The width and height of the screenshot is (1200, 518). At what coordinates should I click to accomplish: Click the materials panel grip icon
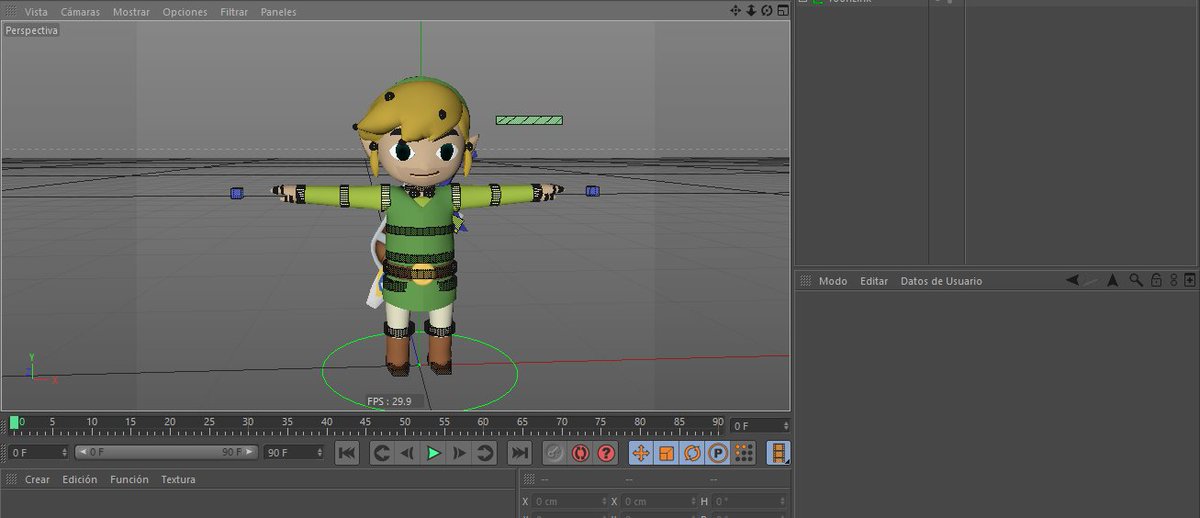[x=11, y=480]
